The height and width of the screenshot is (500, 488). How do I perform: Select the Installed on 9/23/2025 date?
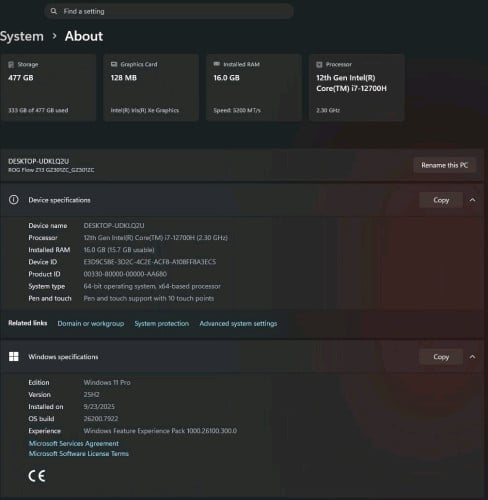pyautogui.click(x=99, y=407)
